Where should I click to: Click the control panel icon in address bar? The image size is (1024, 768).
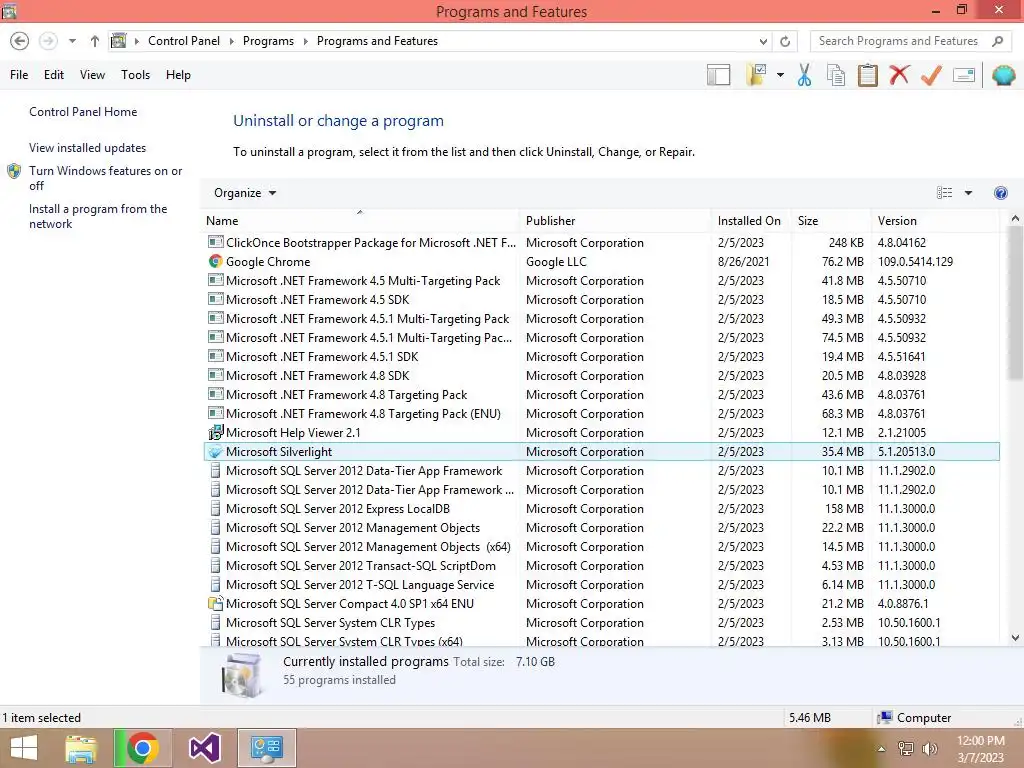click(x=118, y=41)
